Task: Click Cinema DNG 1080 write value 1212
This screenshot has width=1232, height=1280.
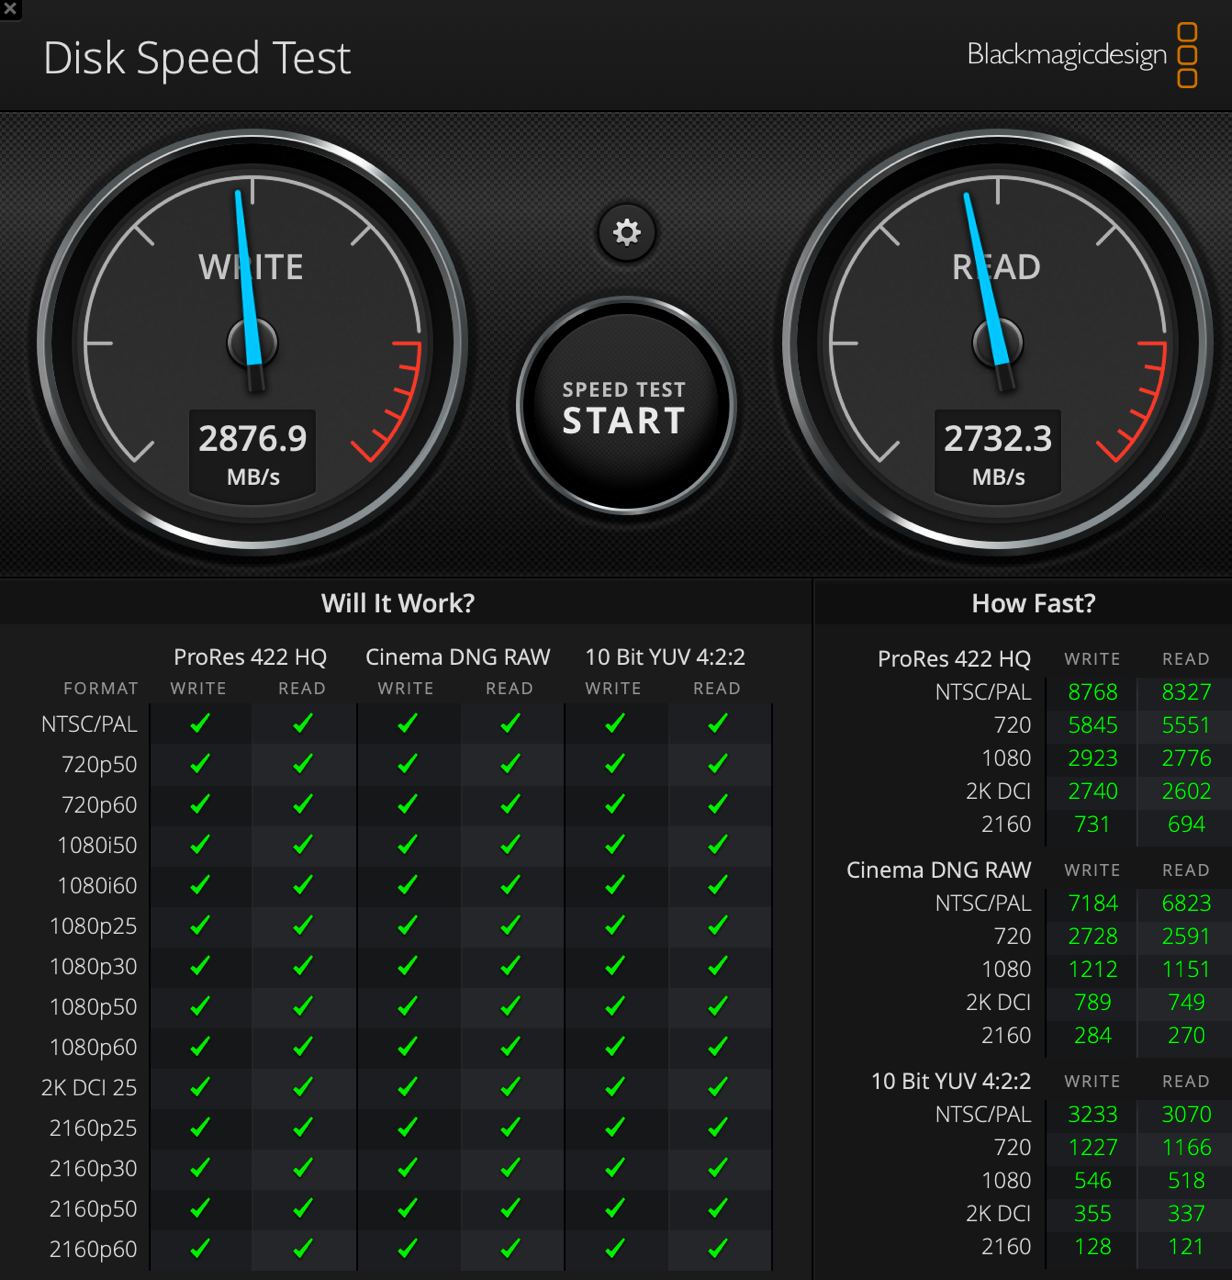Action: [1093, 969]
